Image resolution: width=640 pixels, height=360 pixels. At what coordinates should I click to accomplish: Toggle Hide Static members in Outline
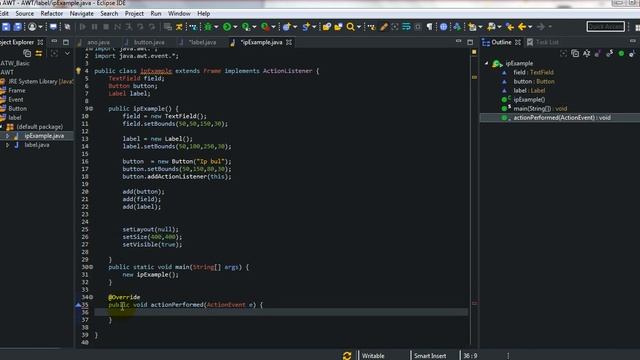610,53
